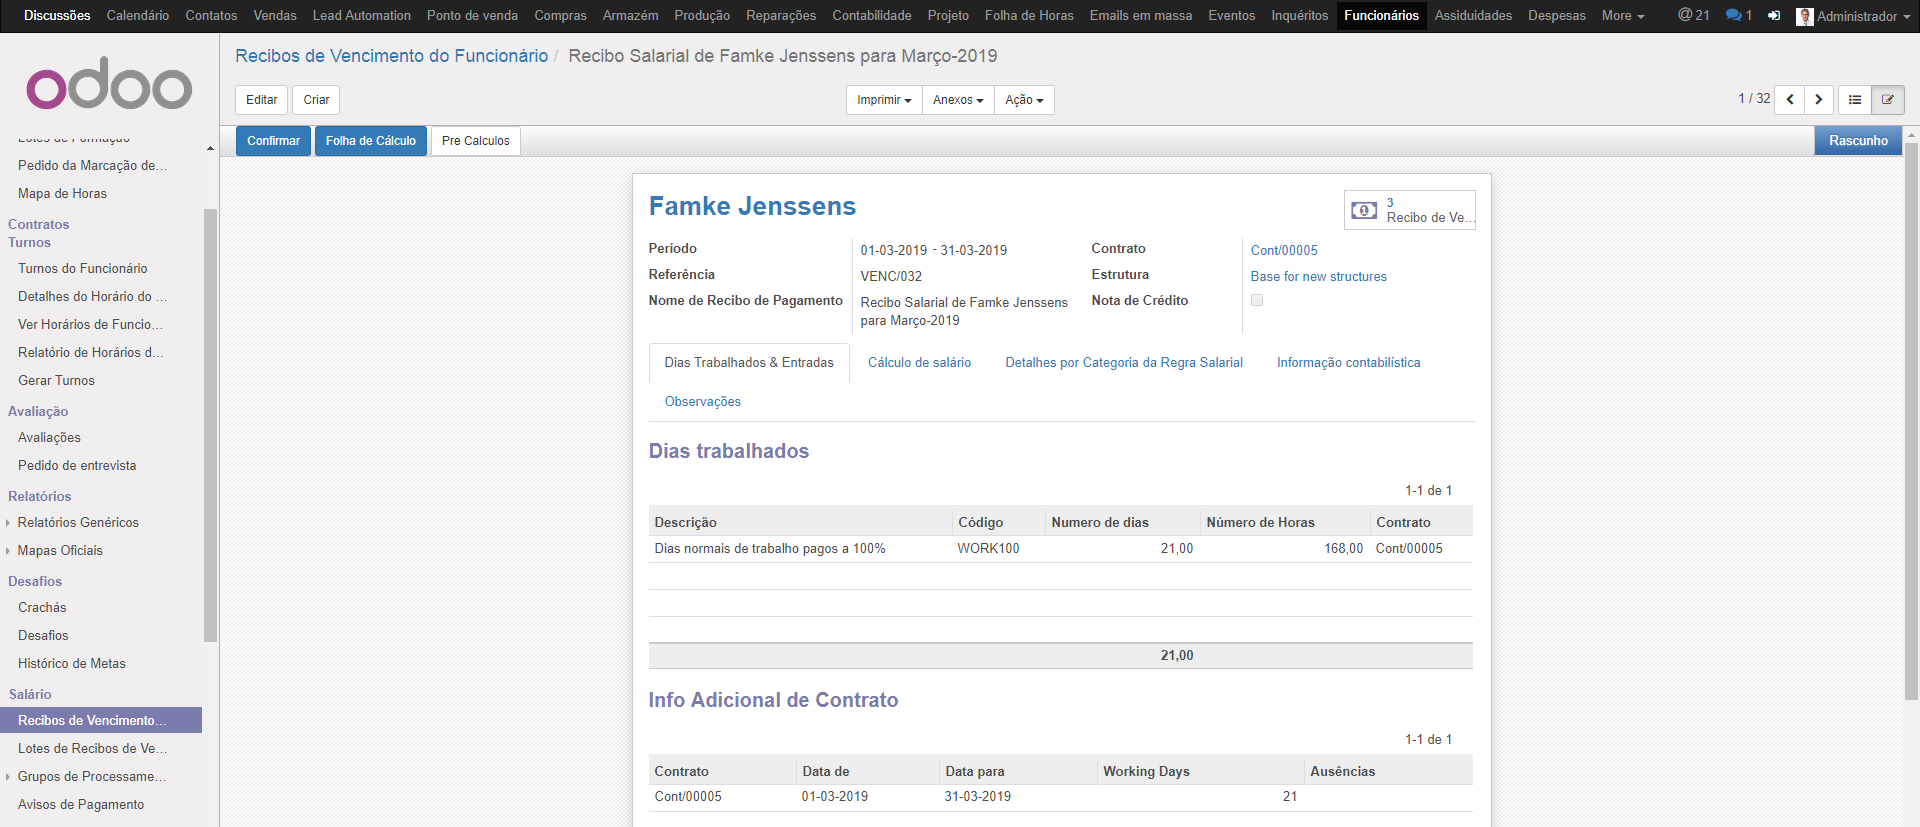The image size is (1920, 827).
Task: Expand Relatórios Genéricos in sidebar
Action: [78, 522]
